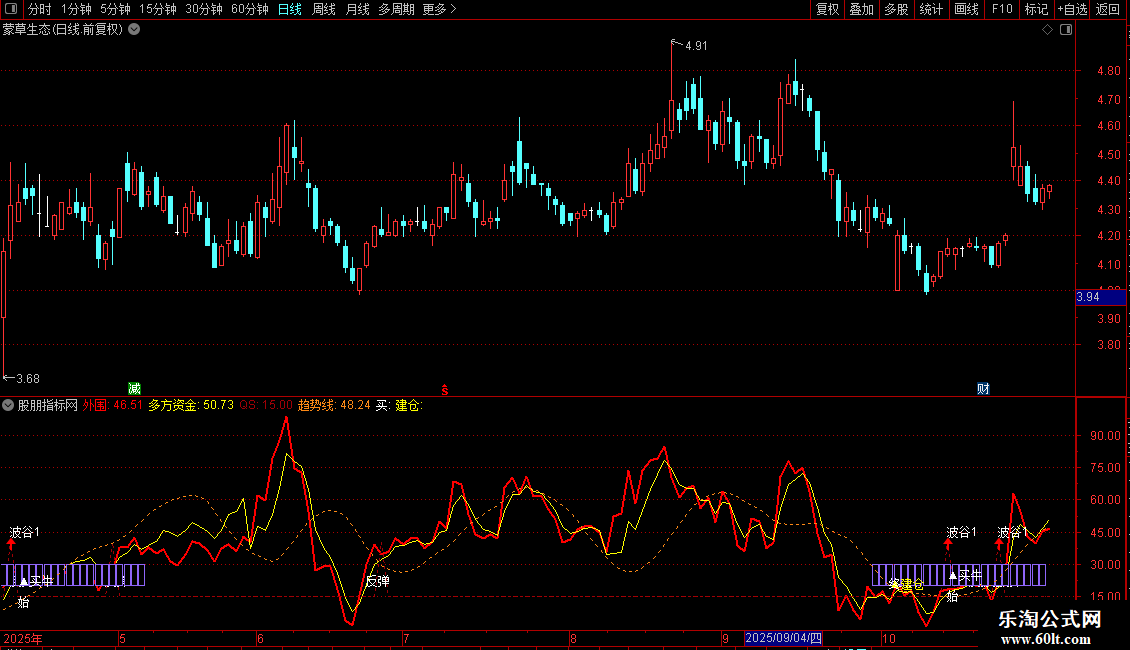1130x650 pixels.
Task: Click the month 5 marker on the time axis
Action: click(123, 638)
